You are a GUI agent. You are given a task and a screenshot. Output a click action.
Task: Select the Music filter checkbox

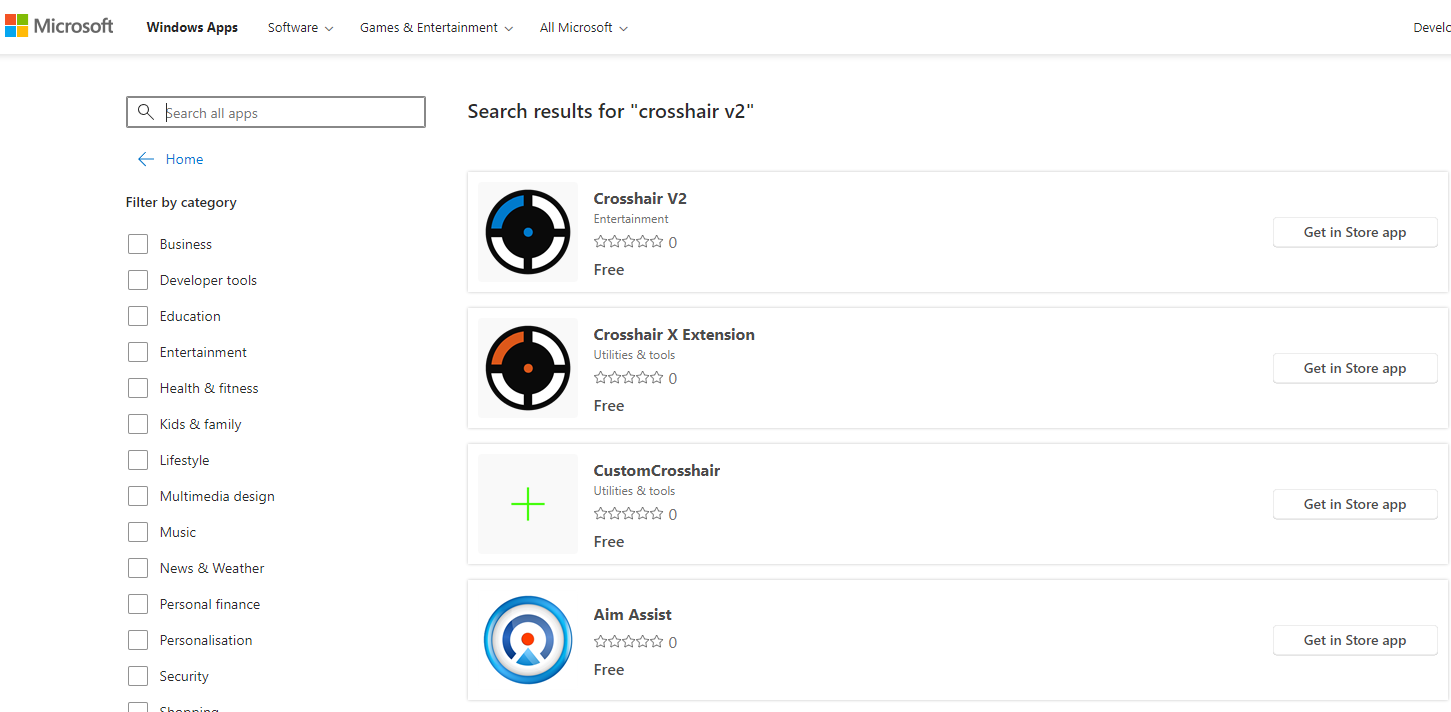(x=138, y=532)
